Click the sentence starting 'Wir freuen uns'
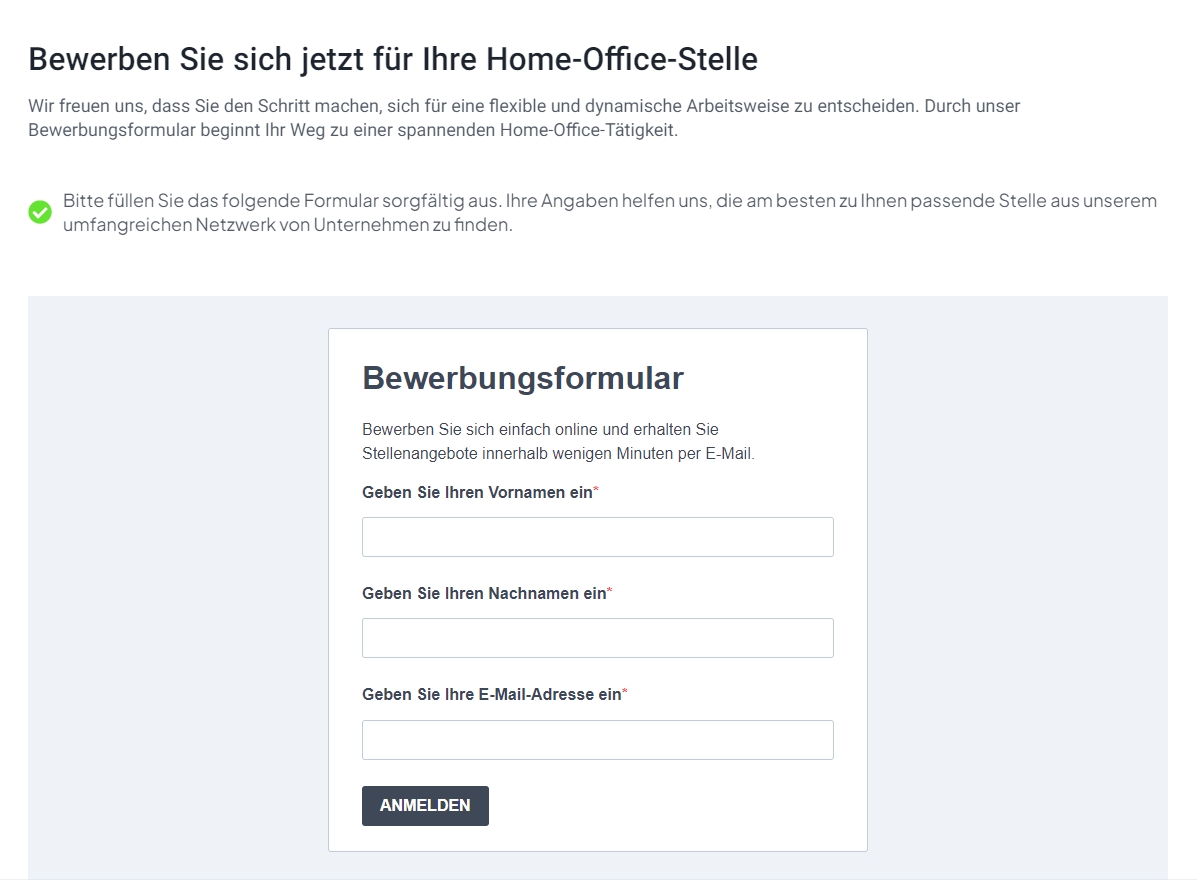The height and width of the screenshot is (880, 1197). [x=474, y=105]
